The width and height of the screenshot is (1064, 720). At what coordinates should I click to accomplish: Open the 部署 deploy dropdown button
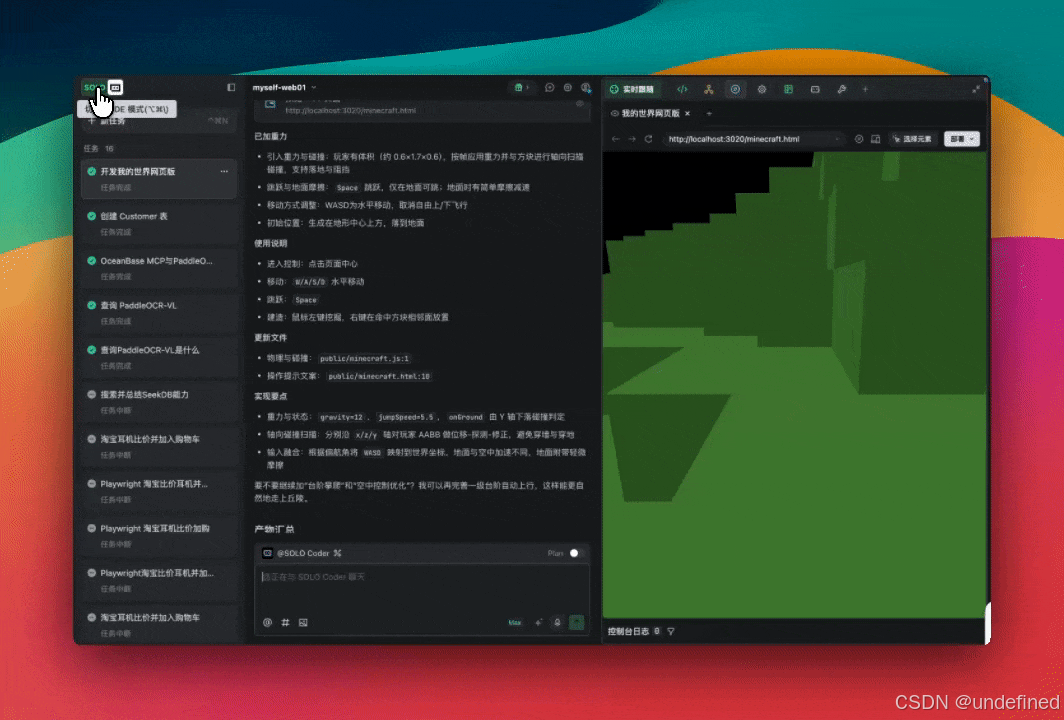[x=962, y=138]
